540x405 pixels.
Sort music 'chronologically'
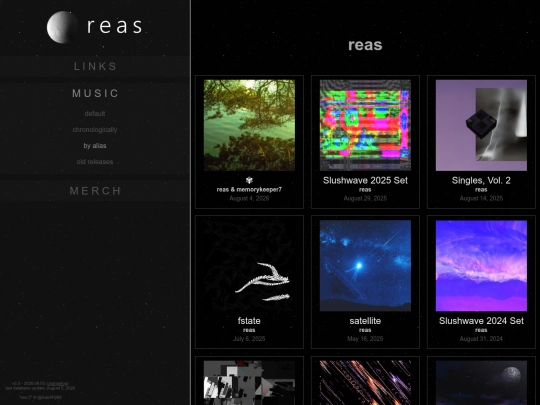click(x=95, y=130)
